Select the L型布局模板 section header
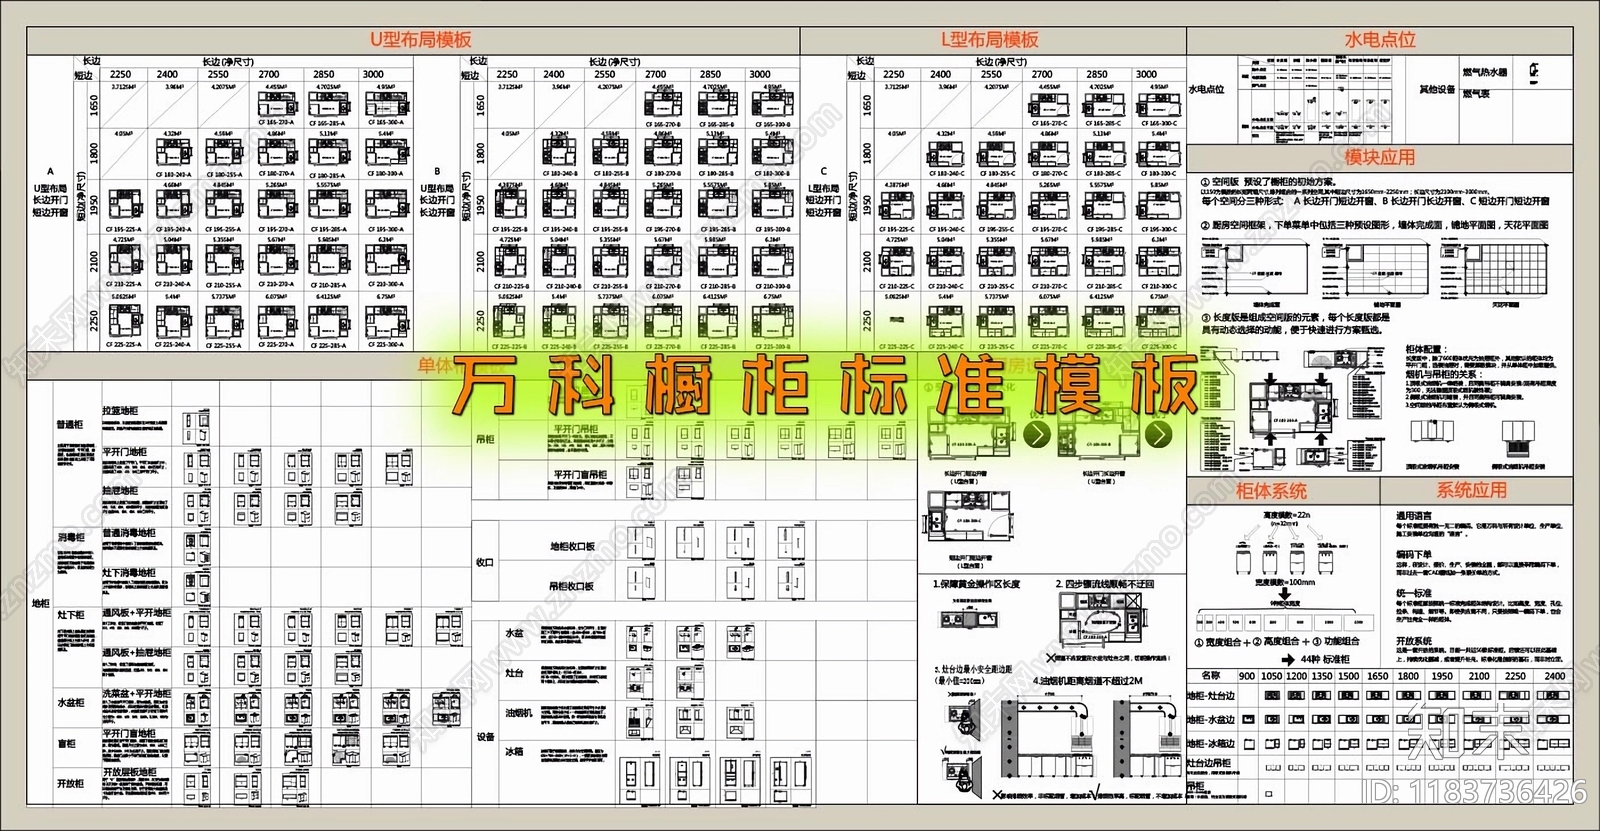The width and height of the screenshot is (1600, 831). 990,40
